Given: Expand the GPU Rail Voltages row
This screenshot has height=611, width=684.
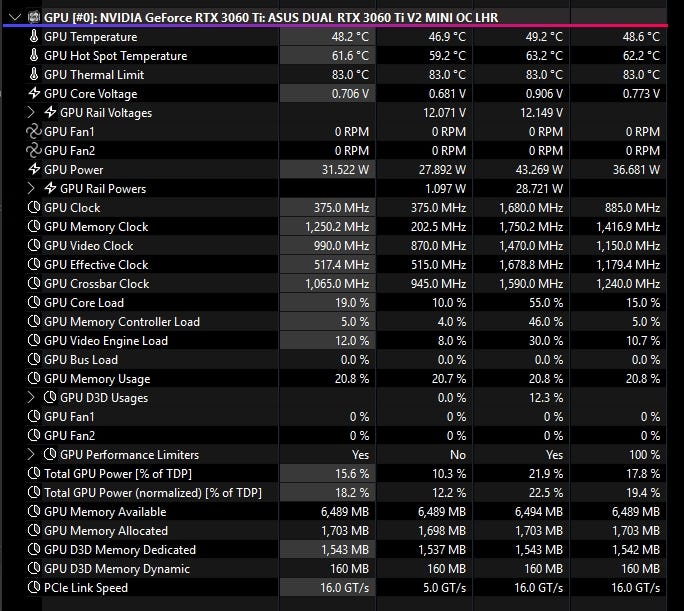Looking at the screenshot, I should coord(31,112).
